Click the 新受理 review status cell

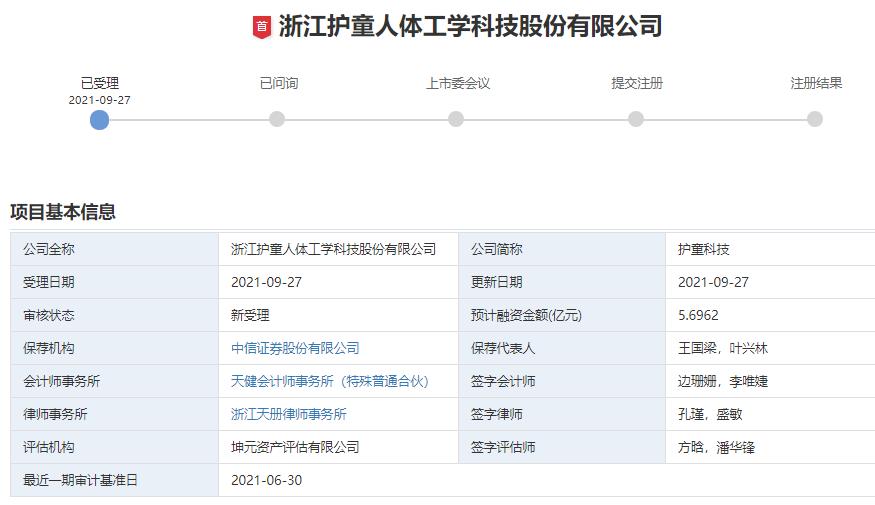click(338, 315)
